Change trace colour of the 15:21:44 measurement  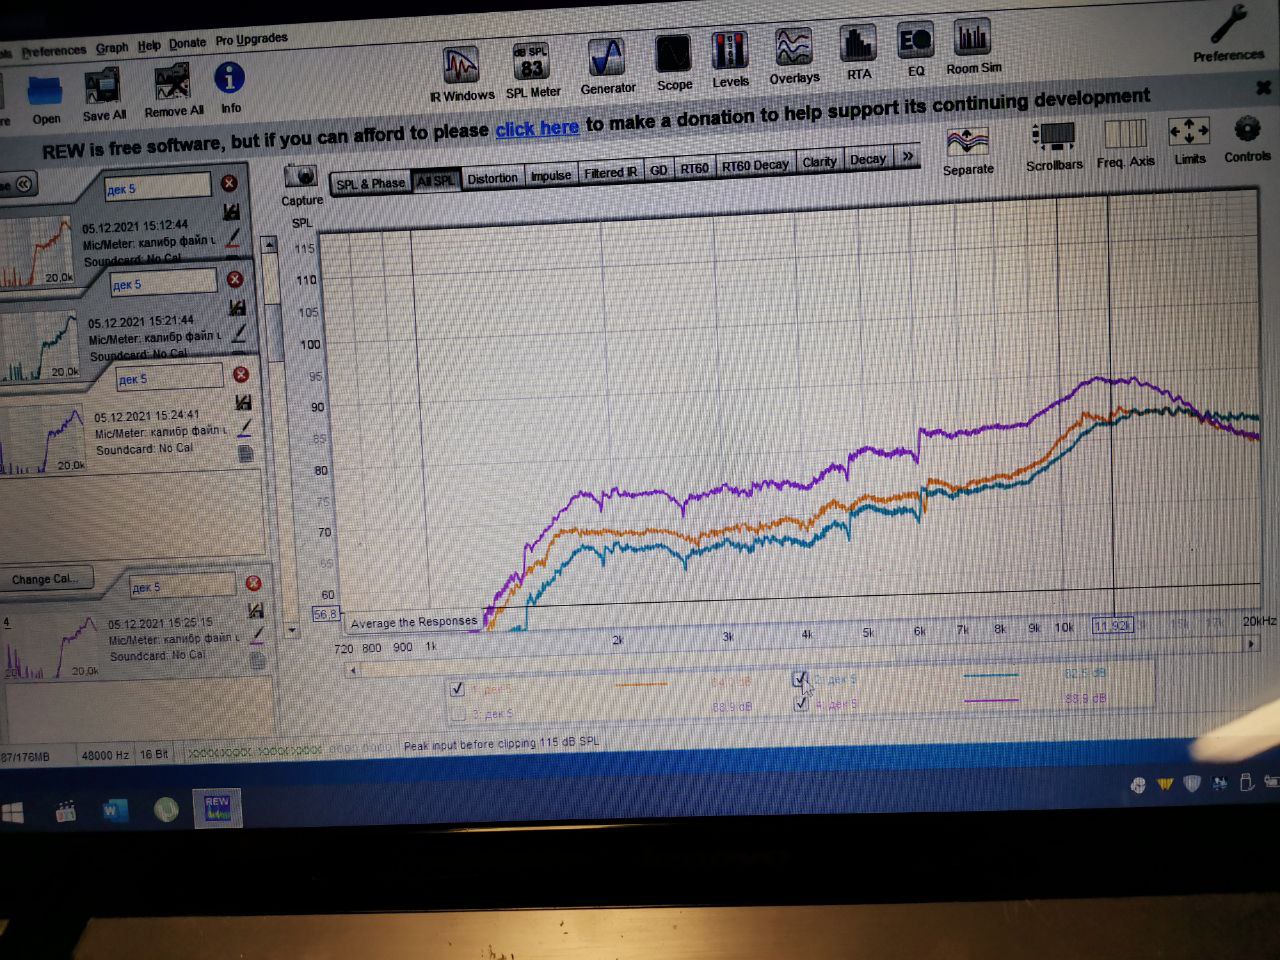click(x=239, y=333)
